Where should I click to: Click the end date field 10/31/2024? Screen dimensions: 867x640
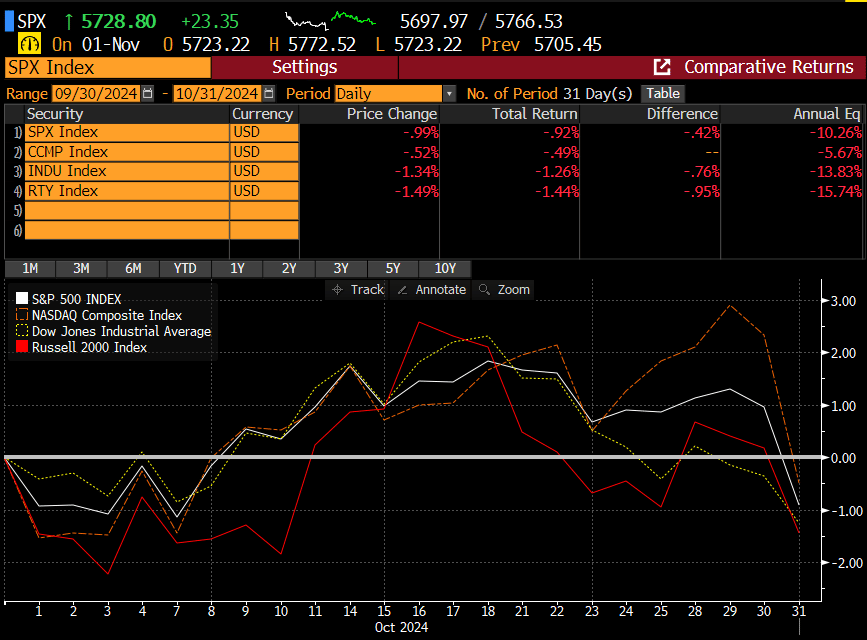[217, 93]
